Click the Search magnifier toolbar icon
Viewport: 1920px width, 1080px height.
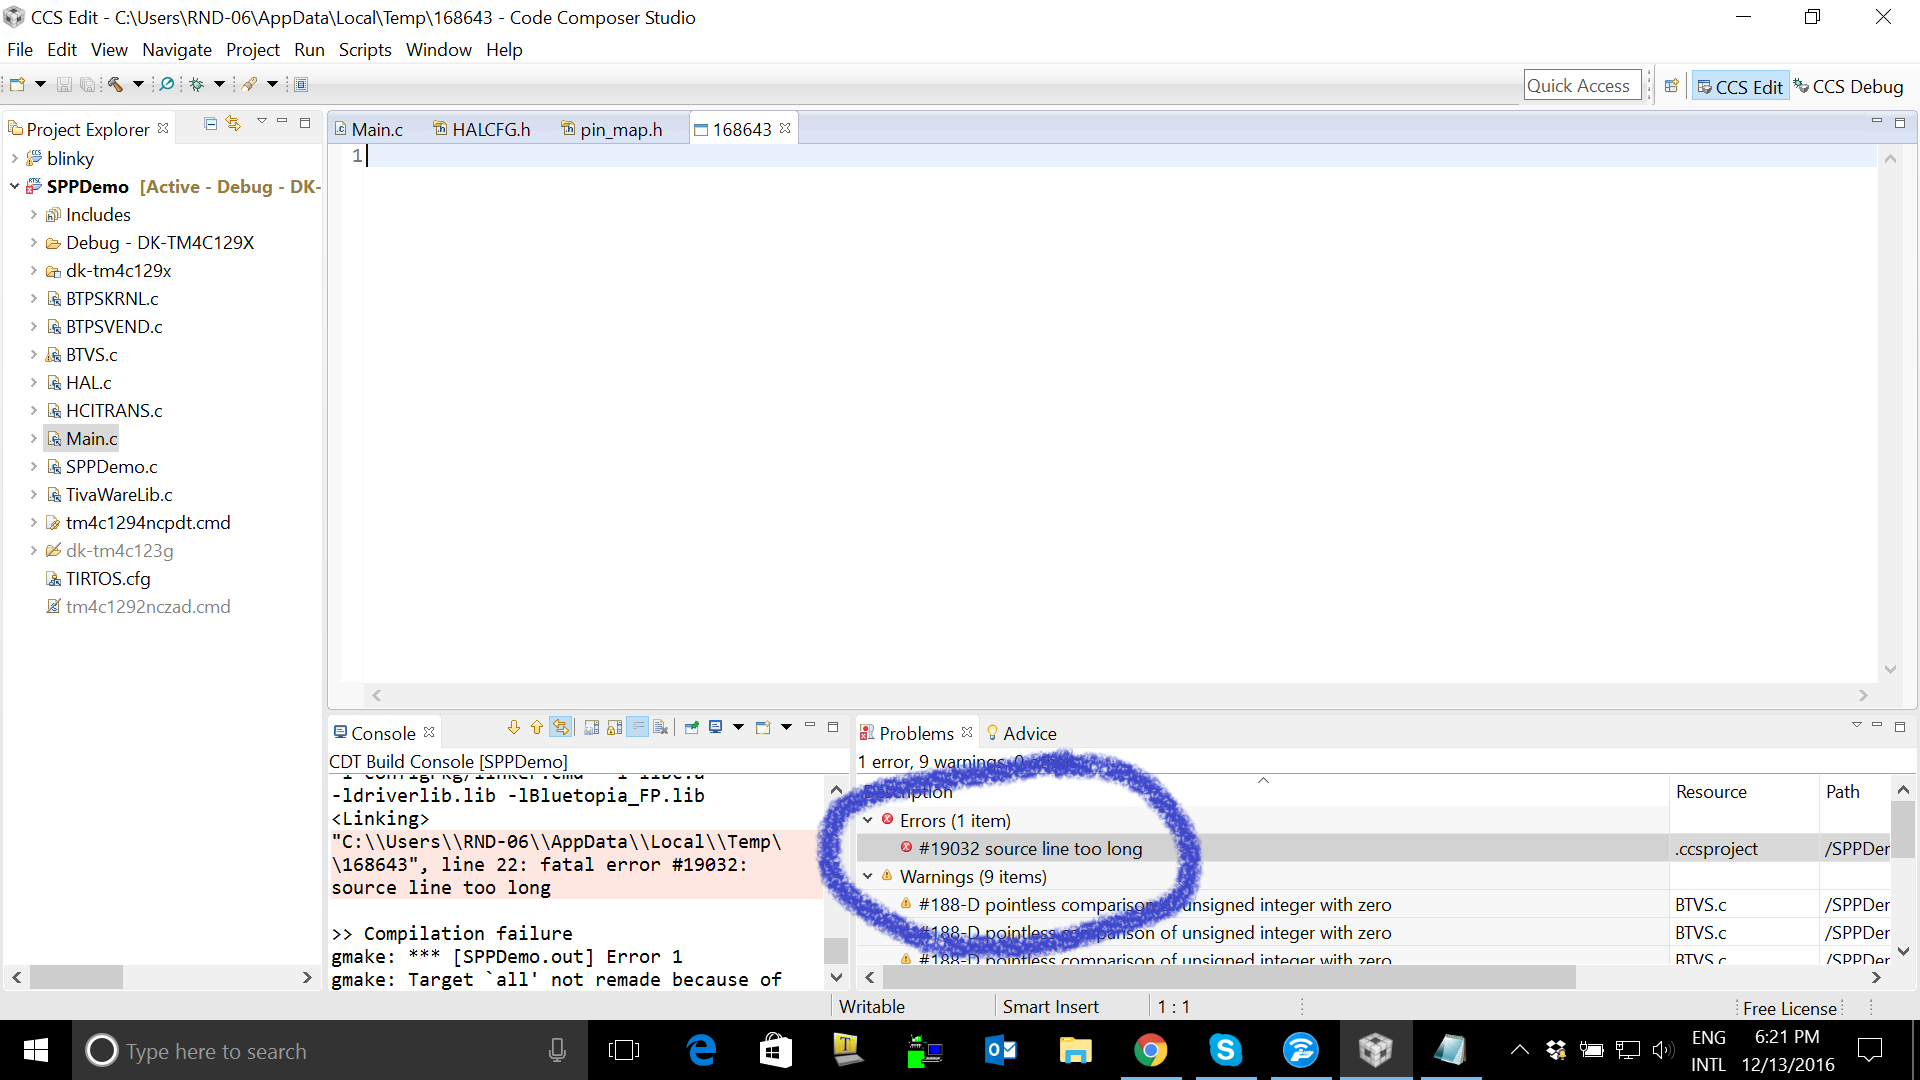click(x=167, y=85)
